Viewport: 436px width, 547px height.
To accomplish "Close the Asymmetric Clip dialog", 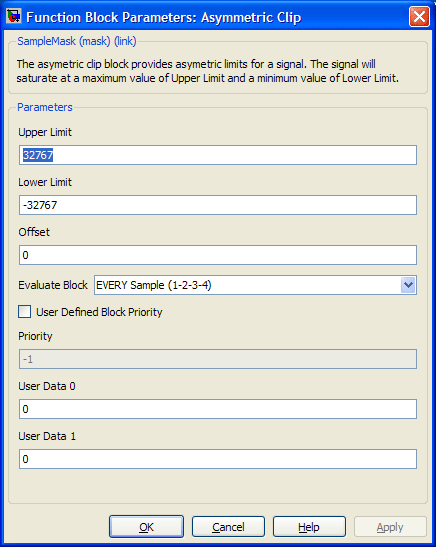I will (419, 16).
